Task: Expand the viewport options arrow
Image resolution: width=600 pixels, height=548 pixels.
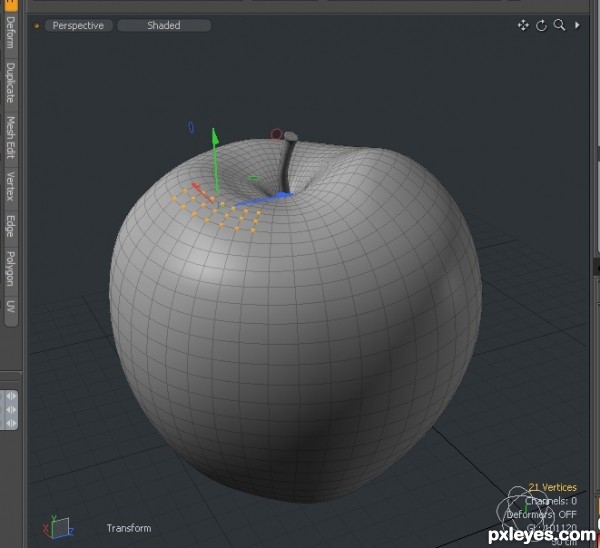Action: [577, 25]
